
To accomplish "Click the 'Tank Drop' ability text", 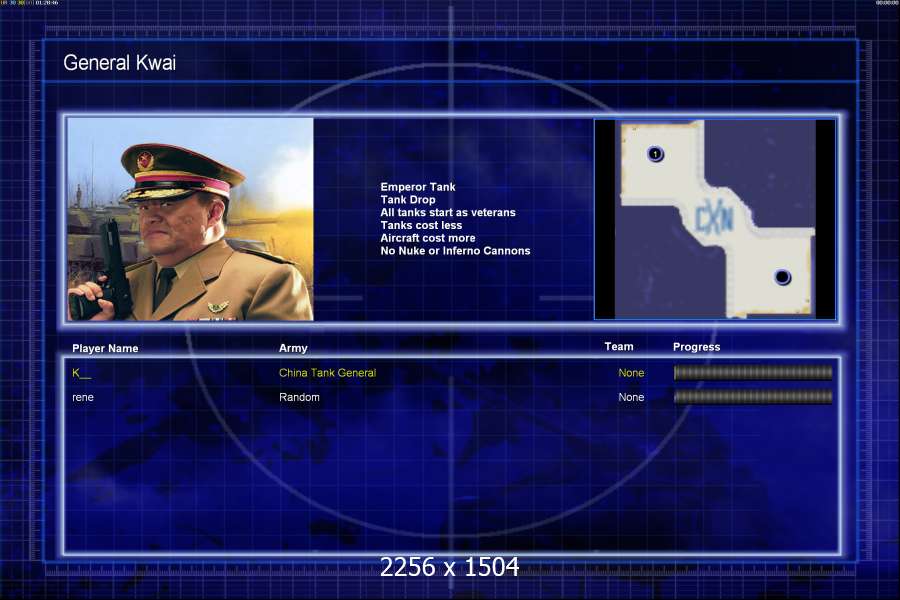I will click(408, 199).
